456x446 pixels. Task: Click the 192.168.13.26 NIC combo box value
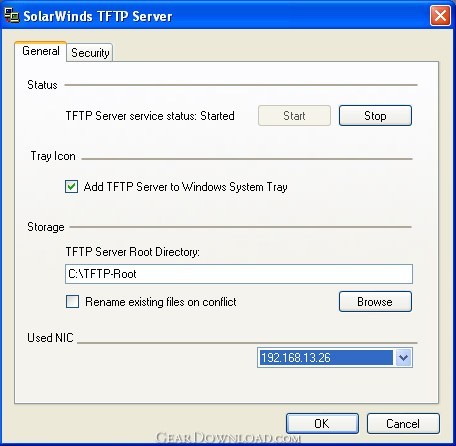pyautogui.click(x=326, y=358)
